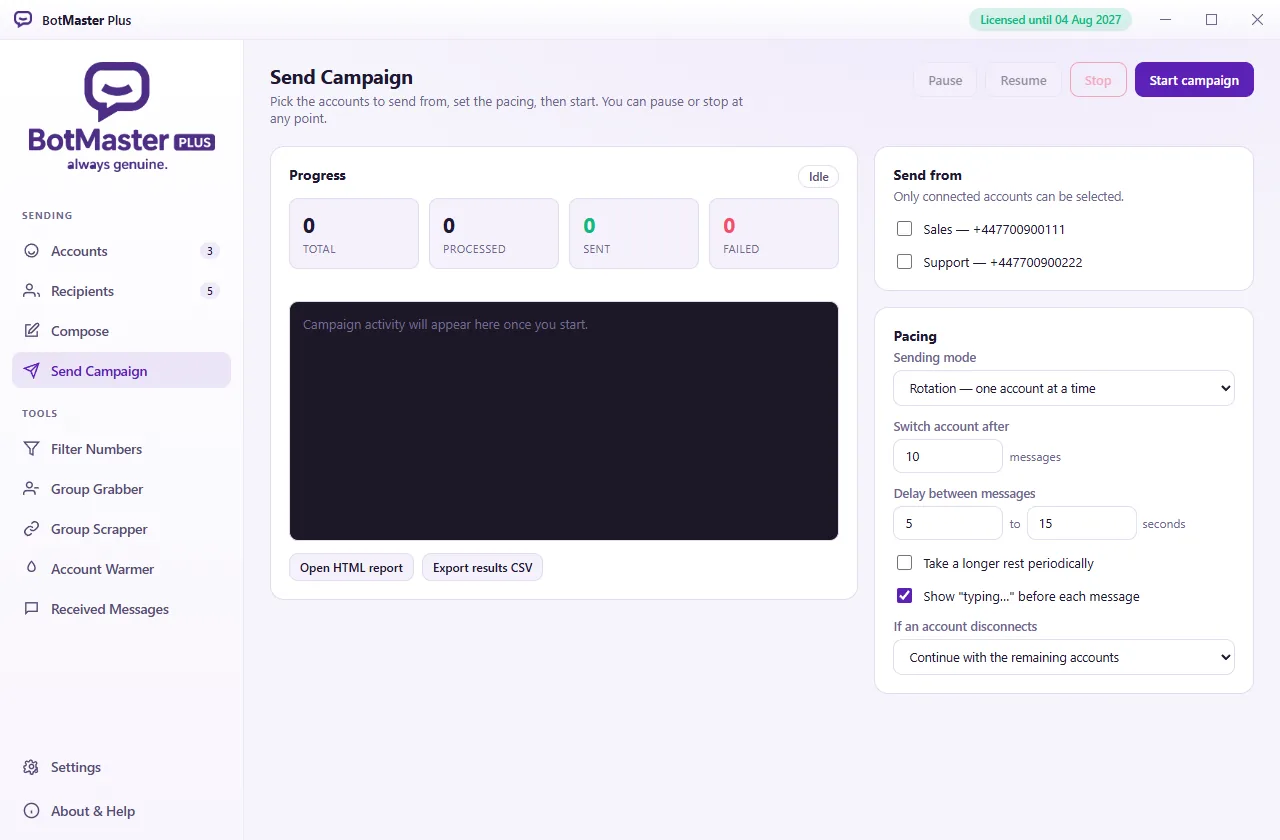This screenshot has width=1280, height=840.
Task: Click the Account Warmer flame icon
Action: (32, 569)
